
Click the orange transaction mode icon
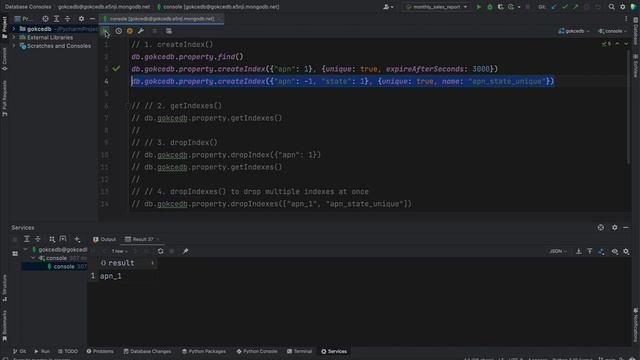click(130, 31)
